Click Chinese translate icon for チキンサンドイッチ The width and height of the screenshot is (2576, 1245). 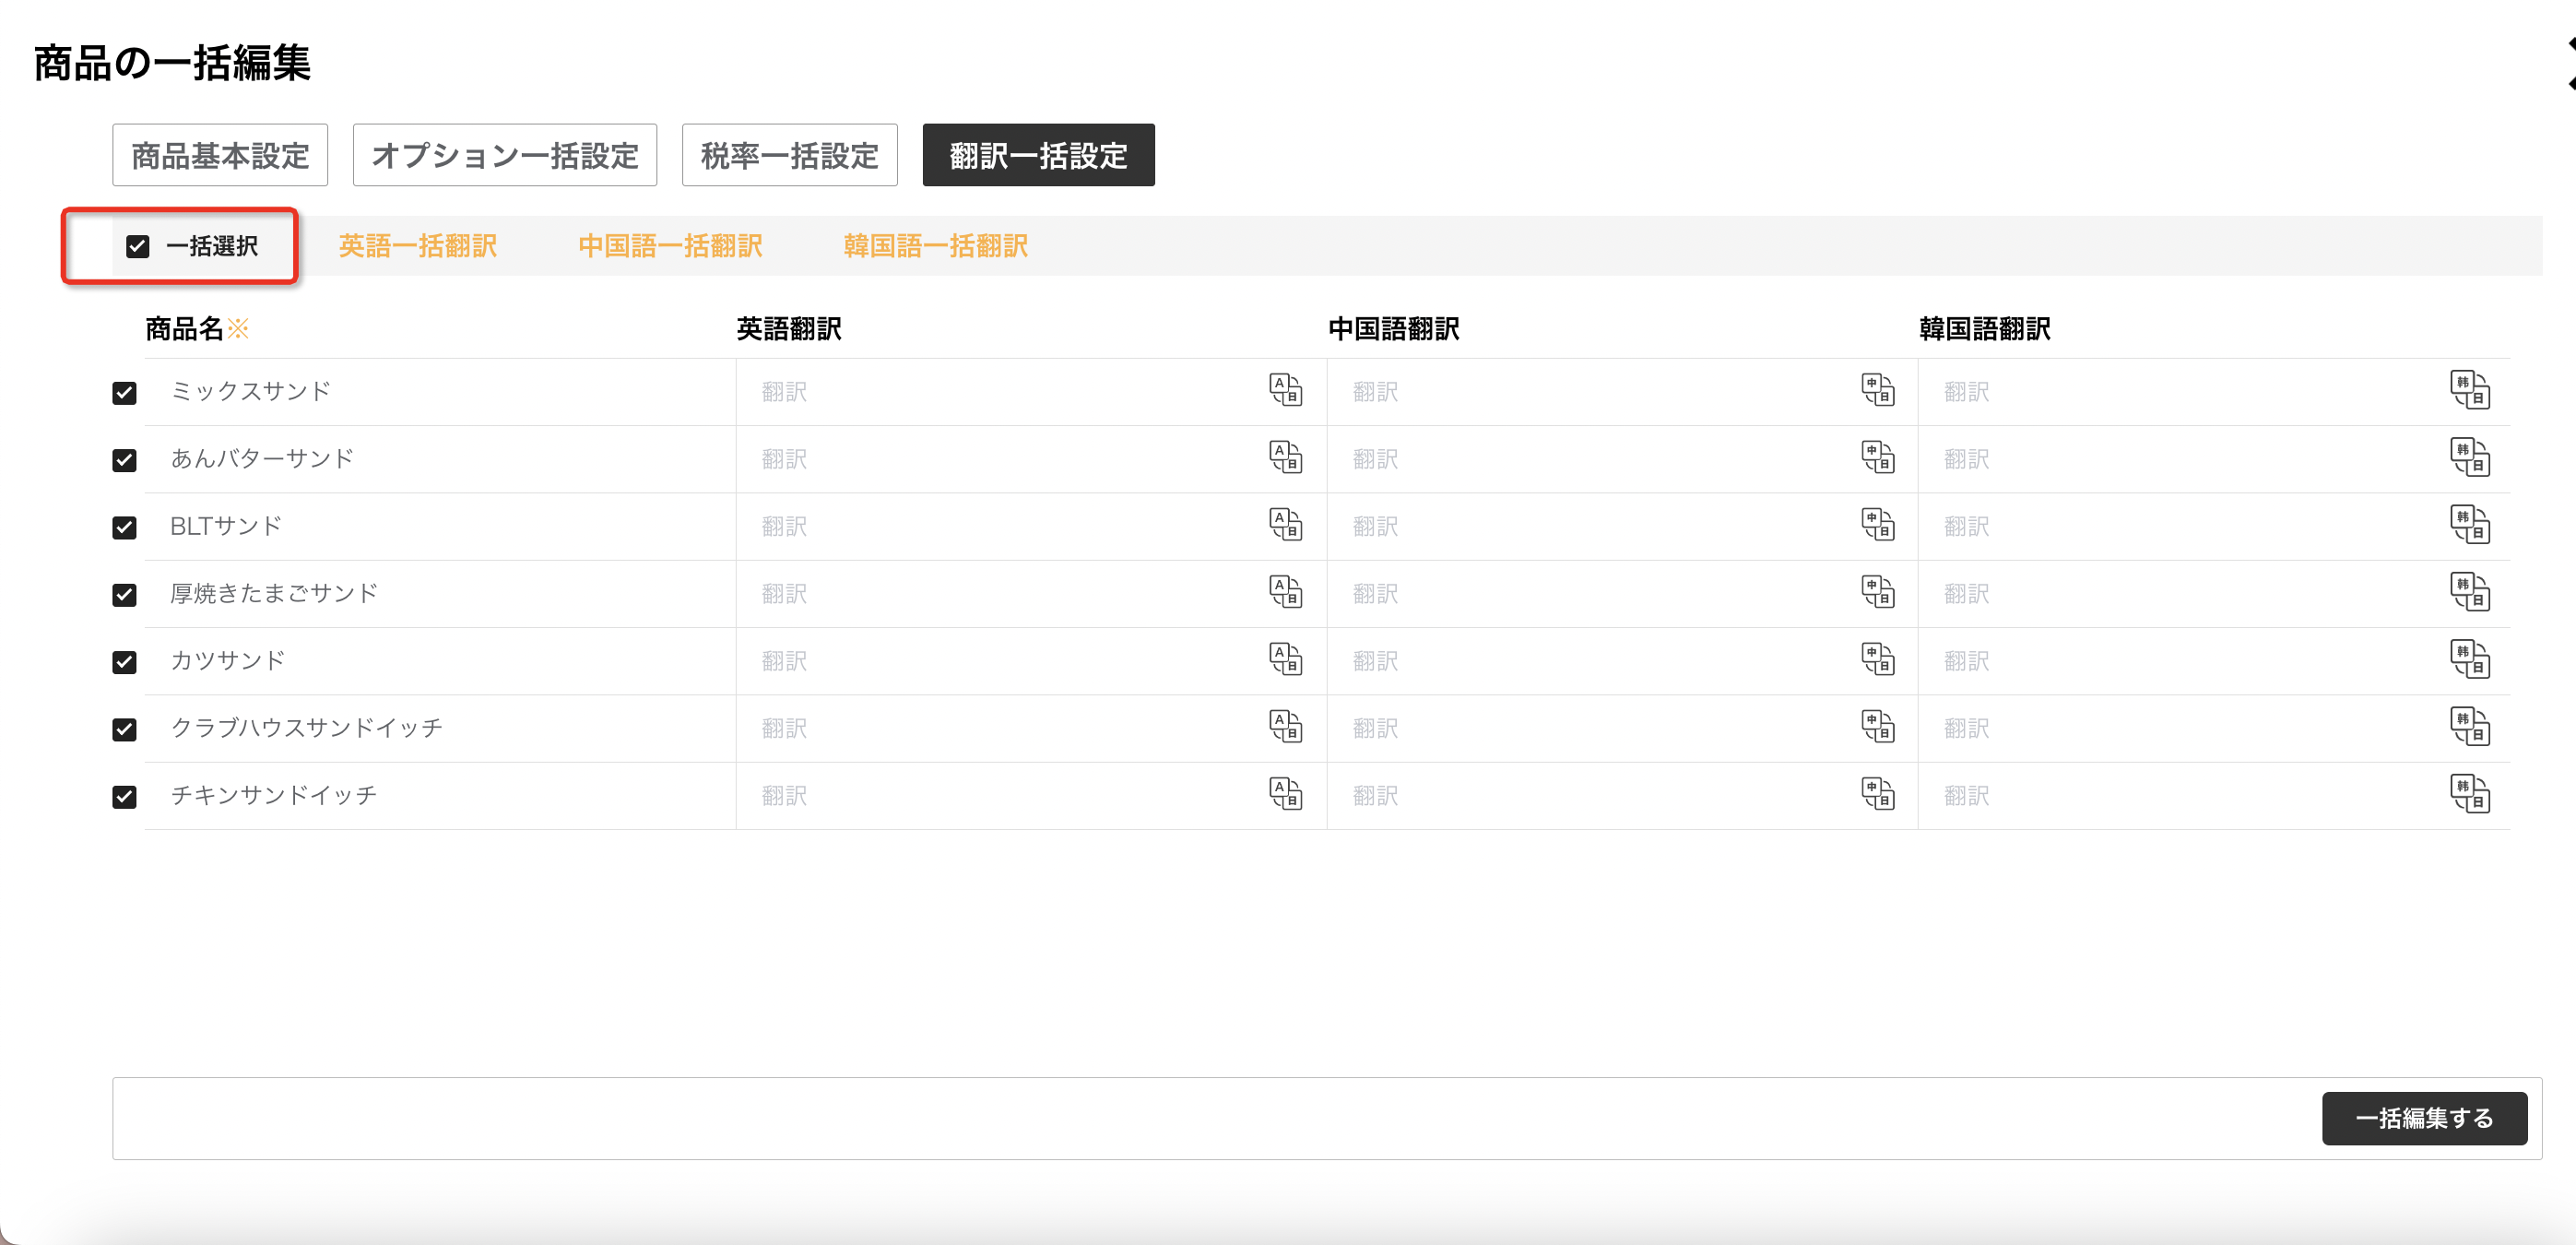[x=1878, y=794]
